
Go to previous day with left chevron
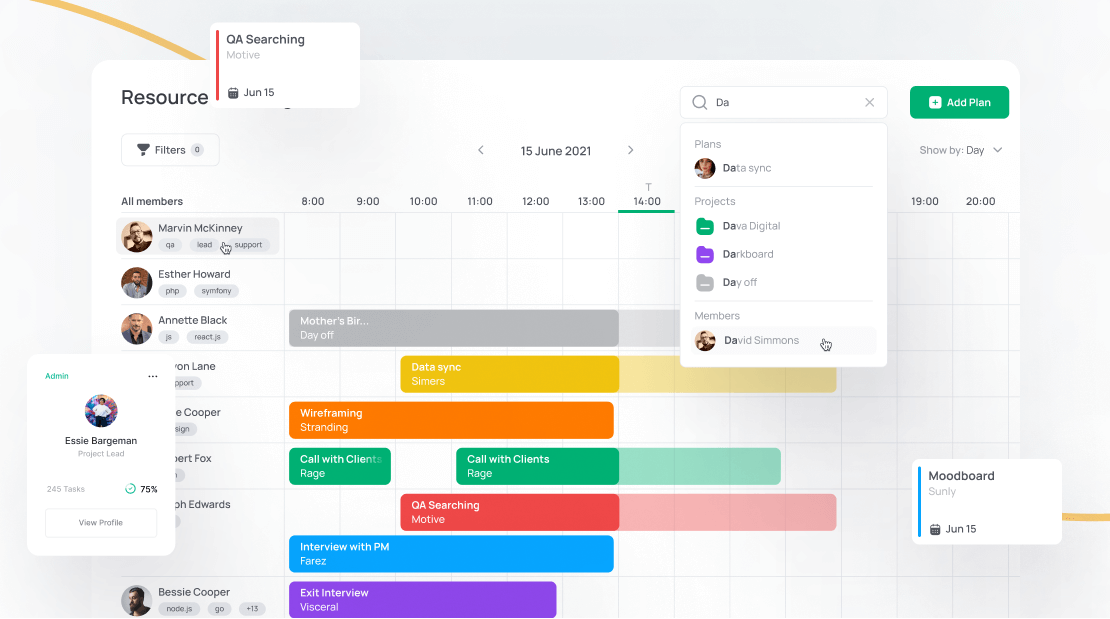pyautogui.click(x=481, y=150)
